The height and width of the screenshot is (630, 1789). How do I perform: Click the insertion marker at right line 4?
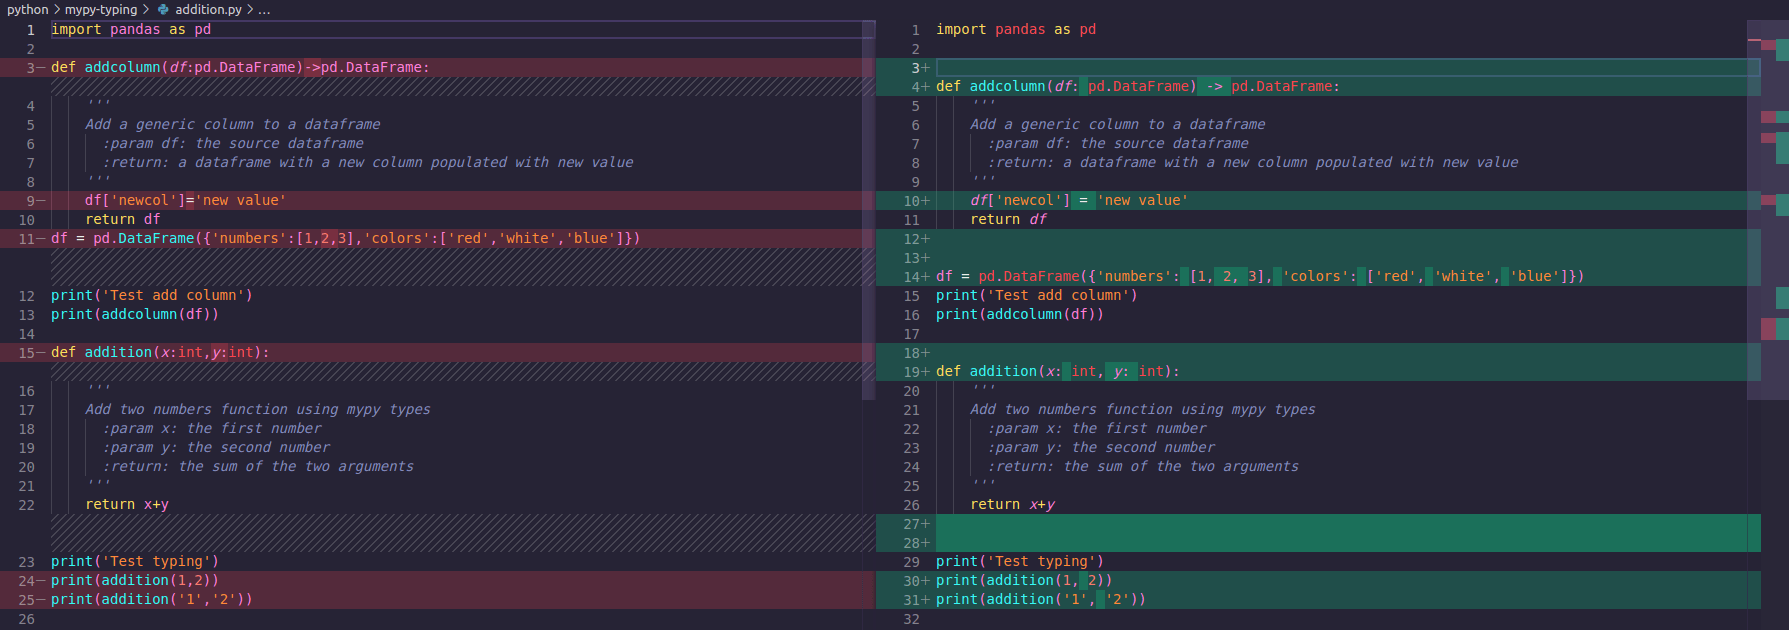pyautogui.click(x=926, y=87)
